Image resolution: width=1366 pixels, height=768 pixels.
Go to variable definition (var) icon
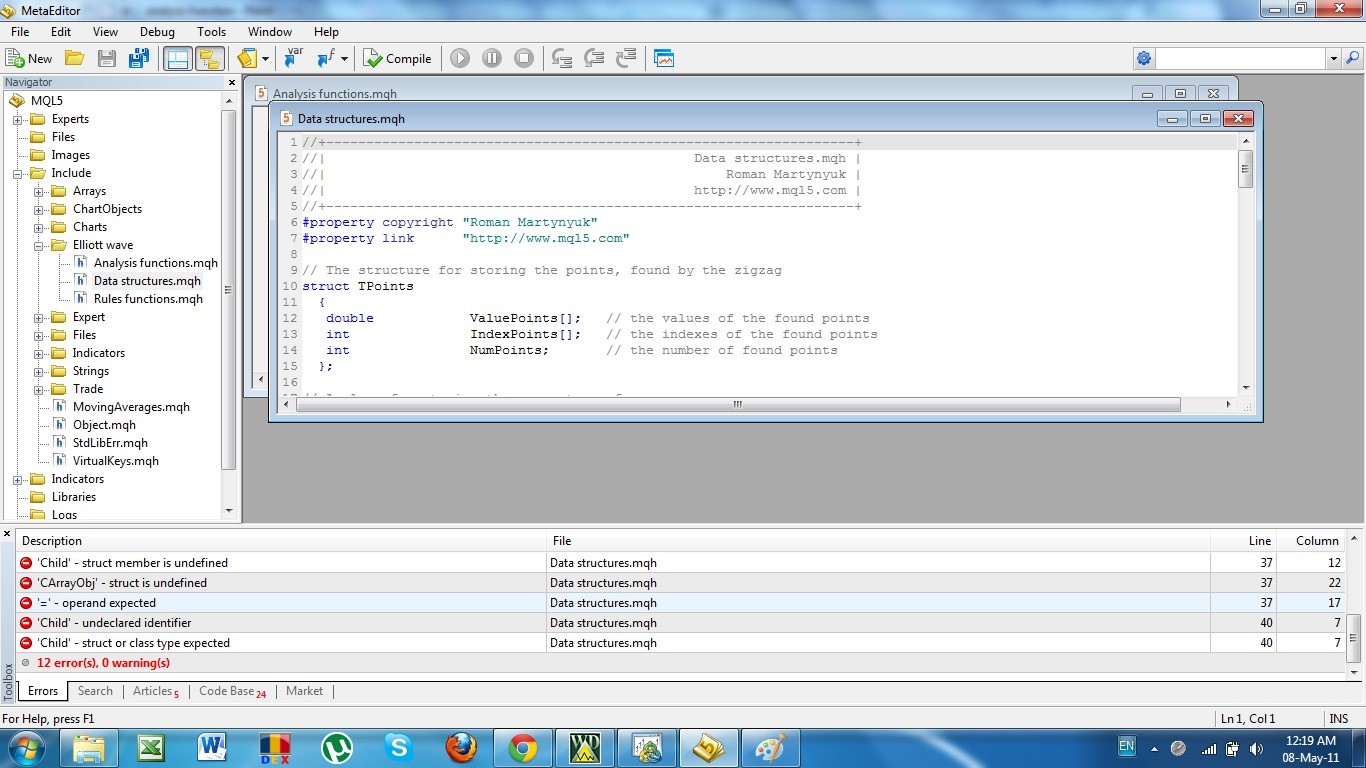tap(293, 58)
